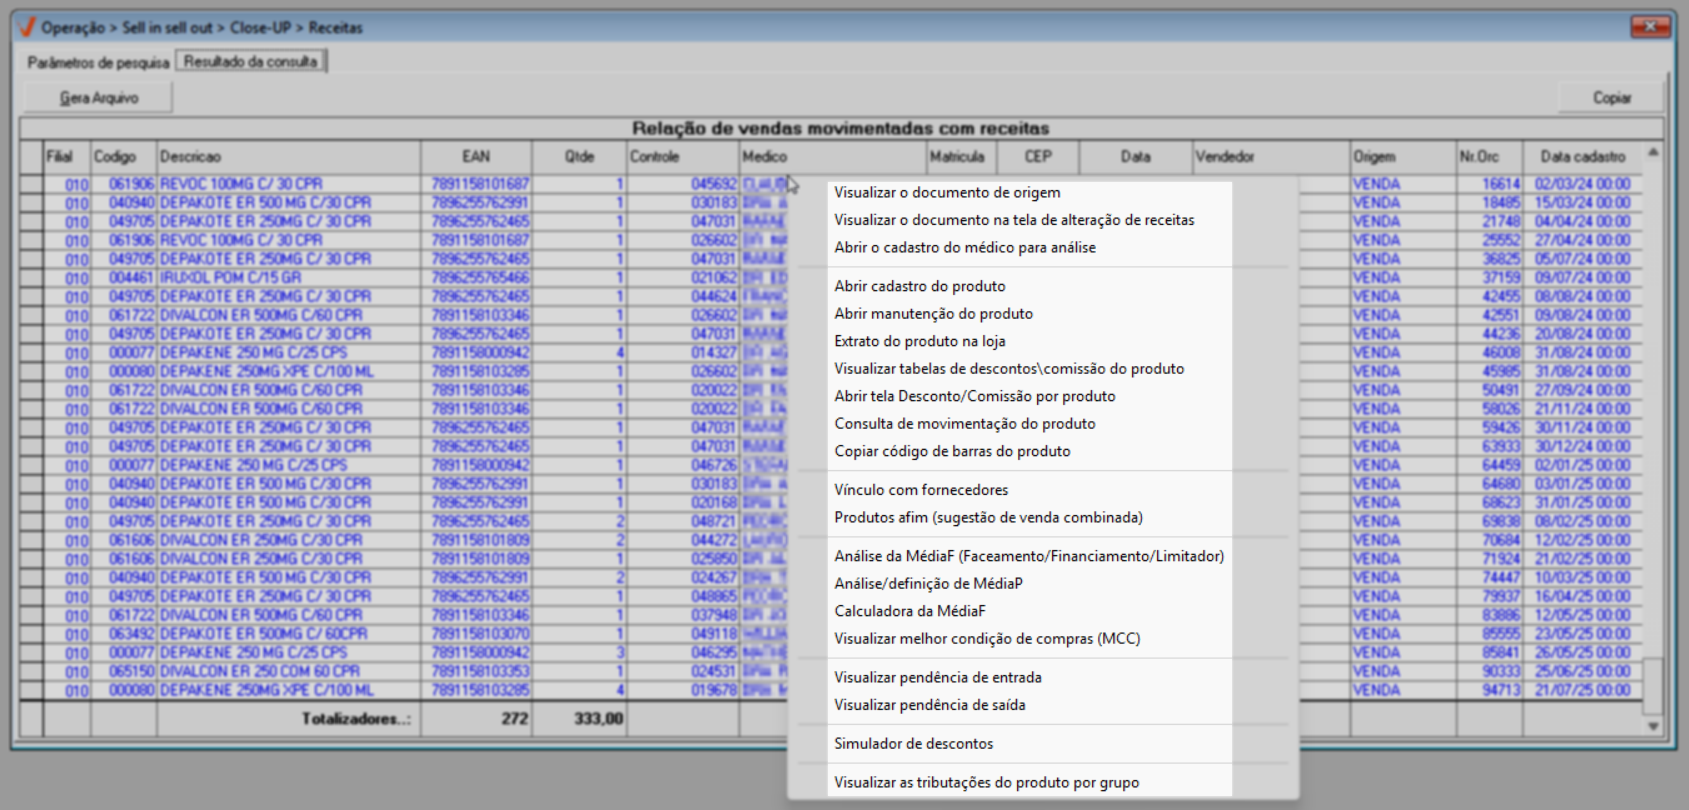
Task: Click the application logo icon in title bar
Action: pos(27,27)
